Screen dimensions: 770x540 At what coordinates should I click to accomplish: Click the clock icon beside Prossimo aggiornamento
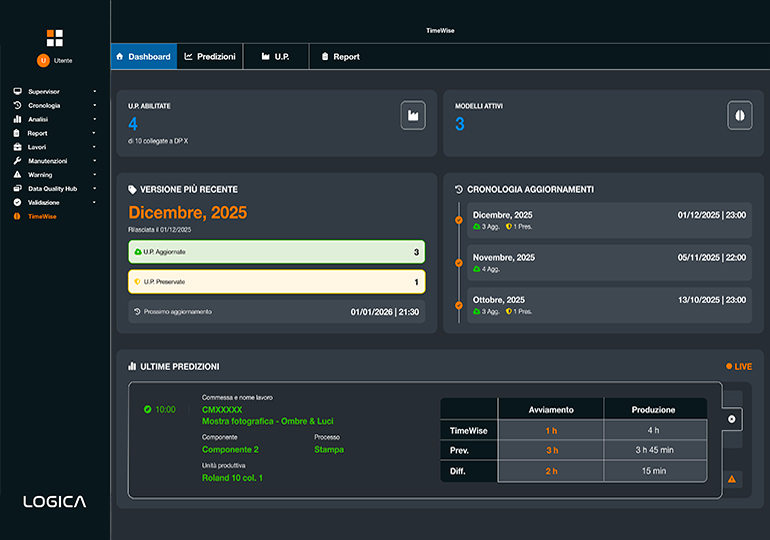tap(137, 312)
